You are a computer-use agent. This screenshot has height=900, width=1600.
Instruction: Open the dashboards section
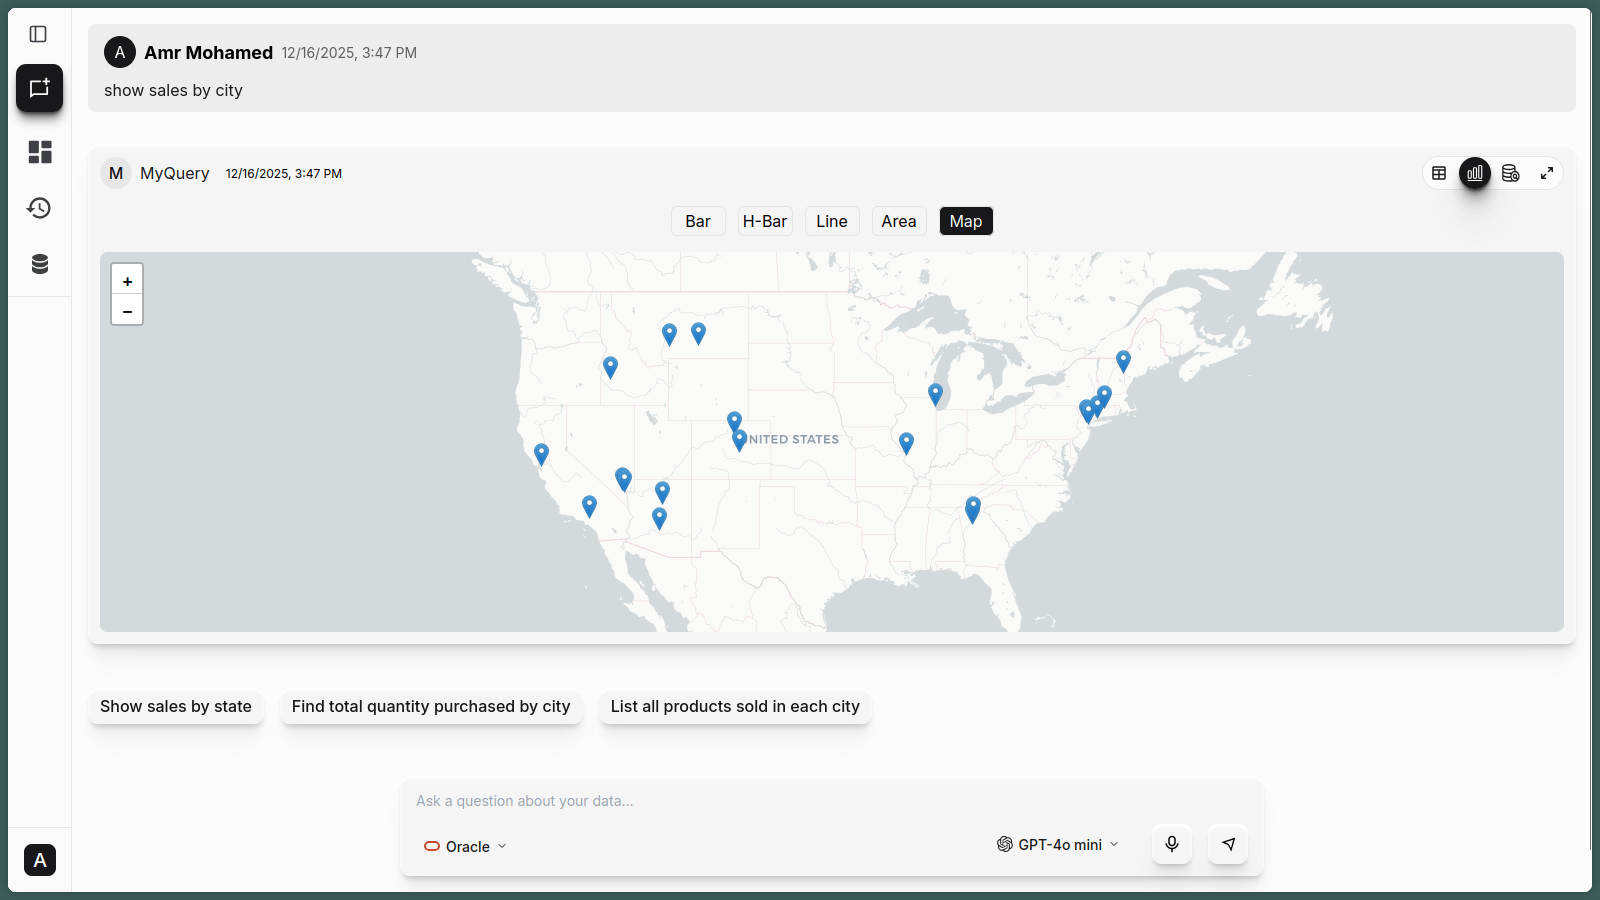39,152
